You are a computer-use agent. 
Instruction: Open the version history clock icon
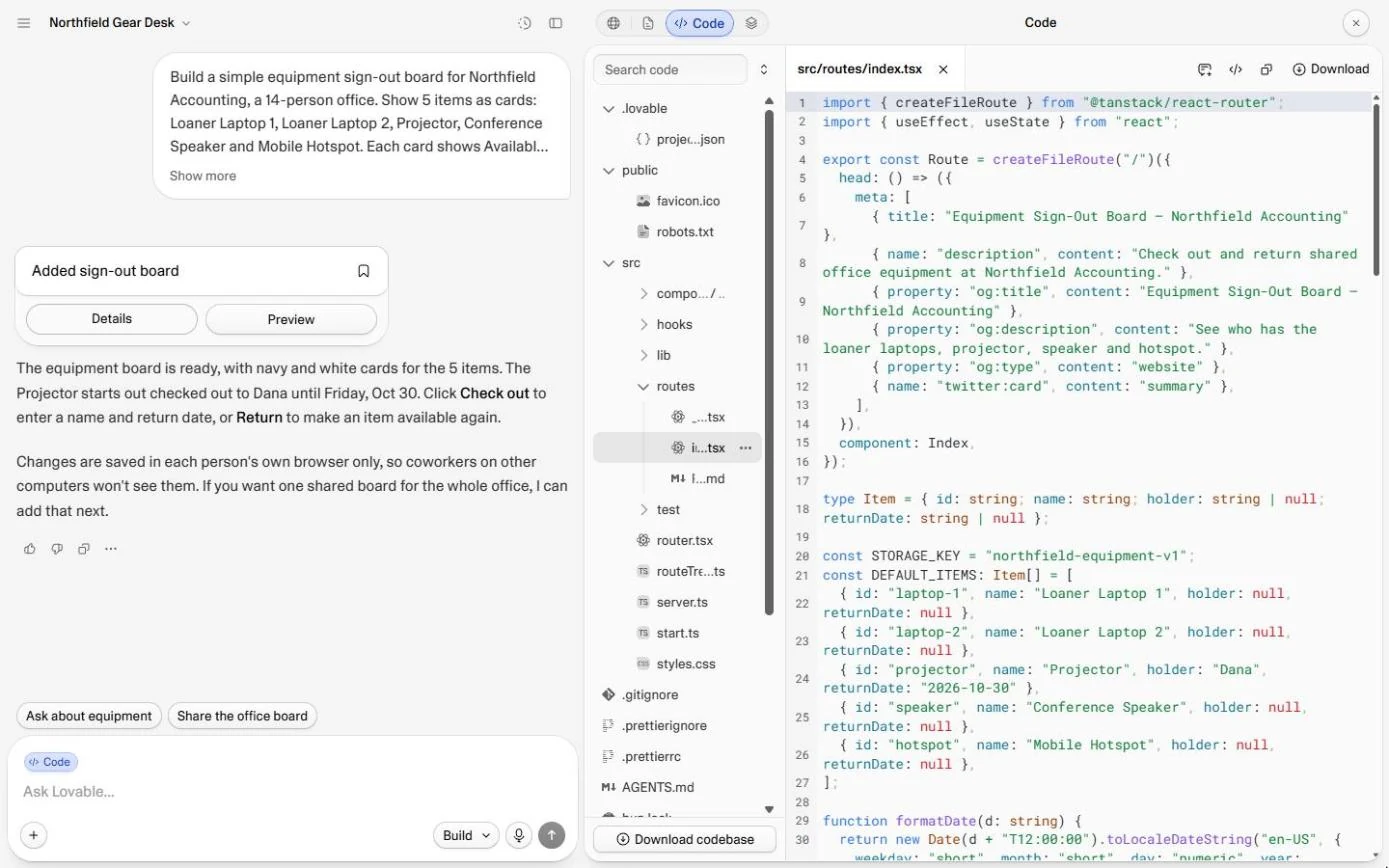pyautogui.click(x=524, y=23)
